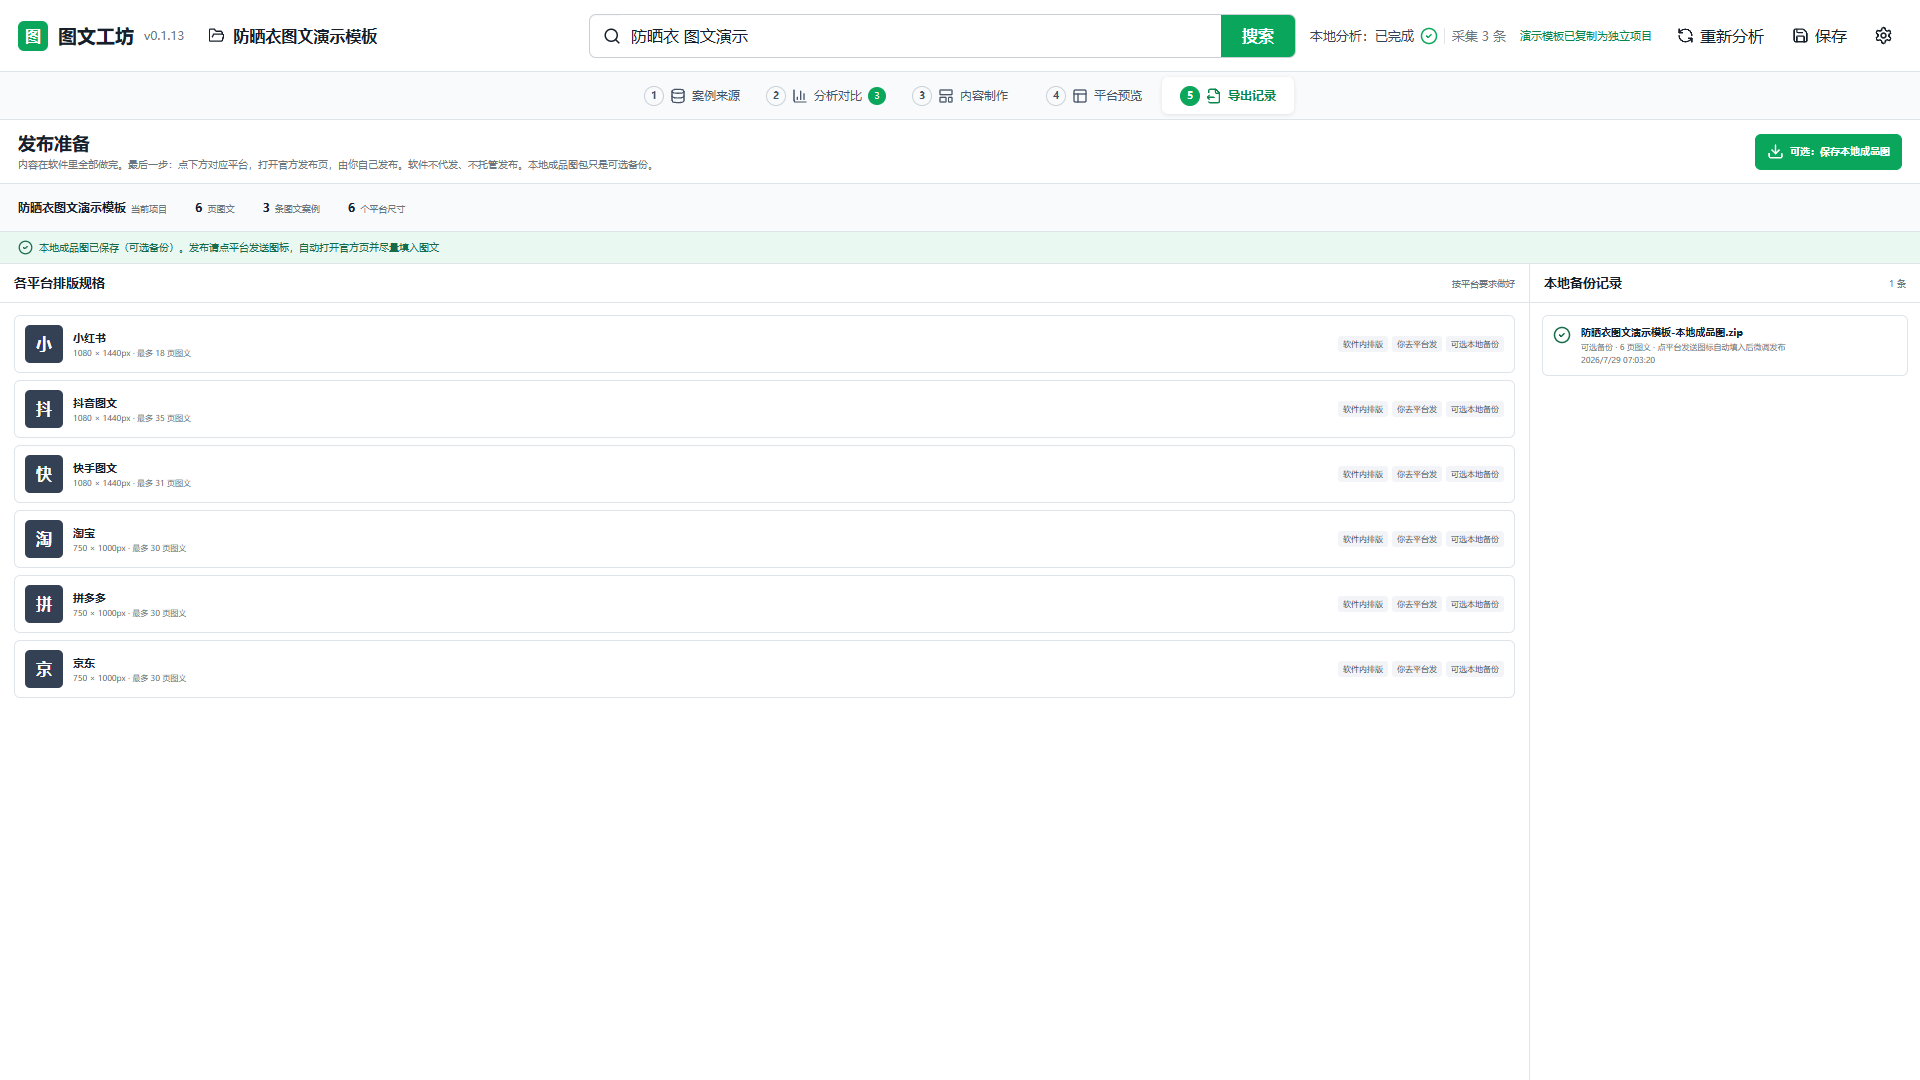Select the 小红书 platform icon

point(44,344)
